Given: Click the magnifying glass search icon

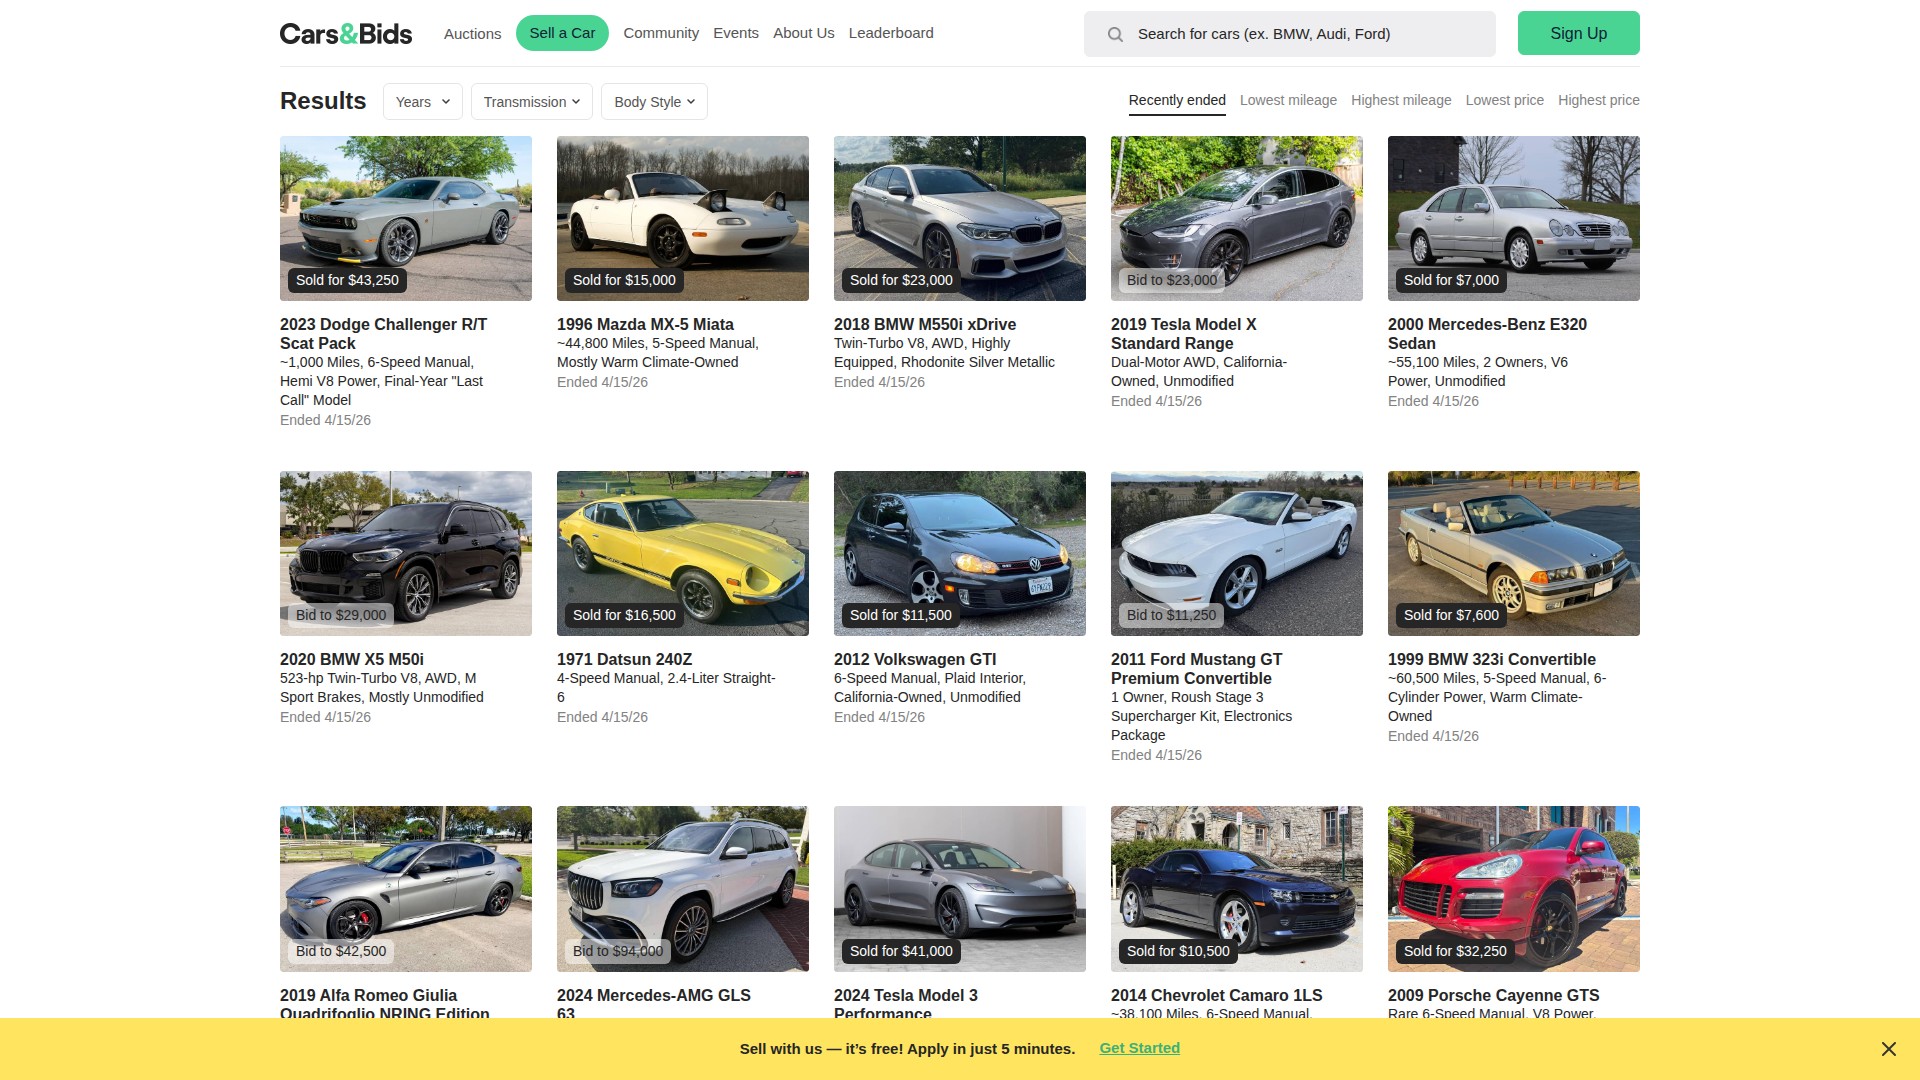Looking at the screenshot, I should pyautogui.click(x=1115, y=34).
